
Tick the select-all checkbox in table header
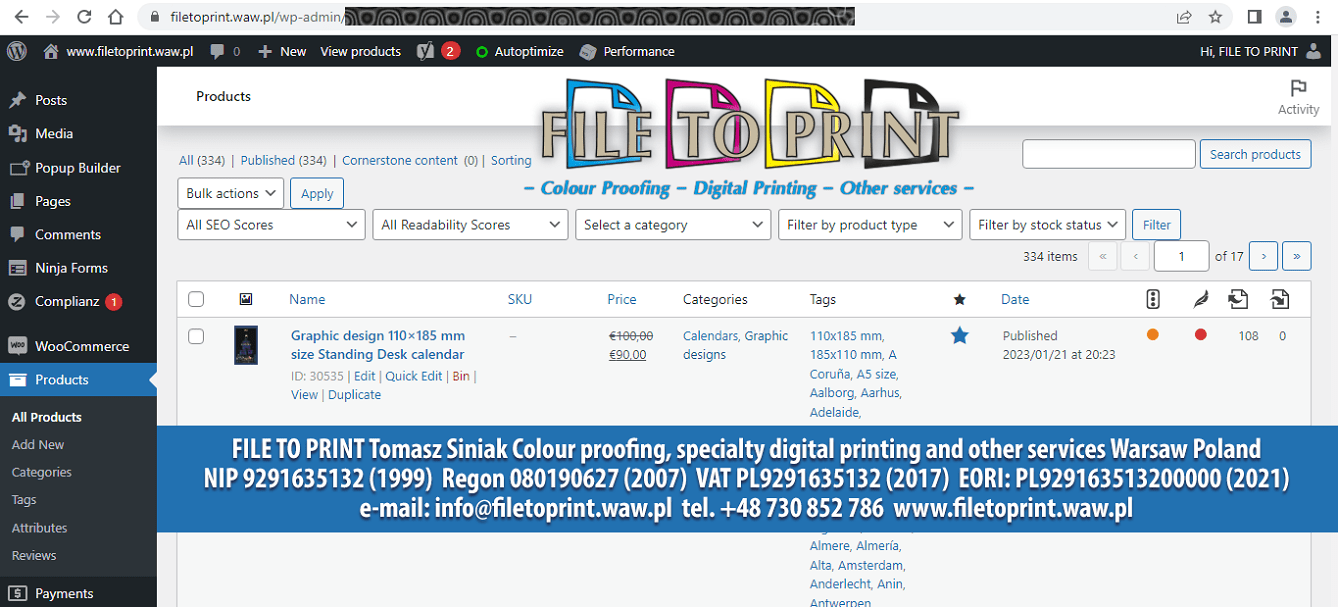(196, 299)
